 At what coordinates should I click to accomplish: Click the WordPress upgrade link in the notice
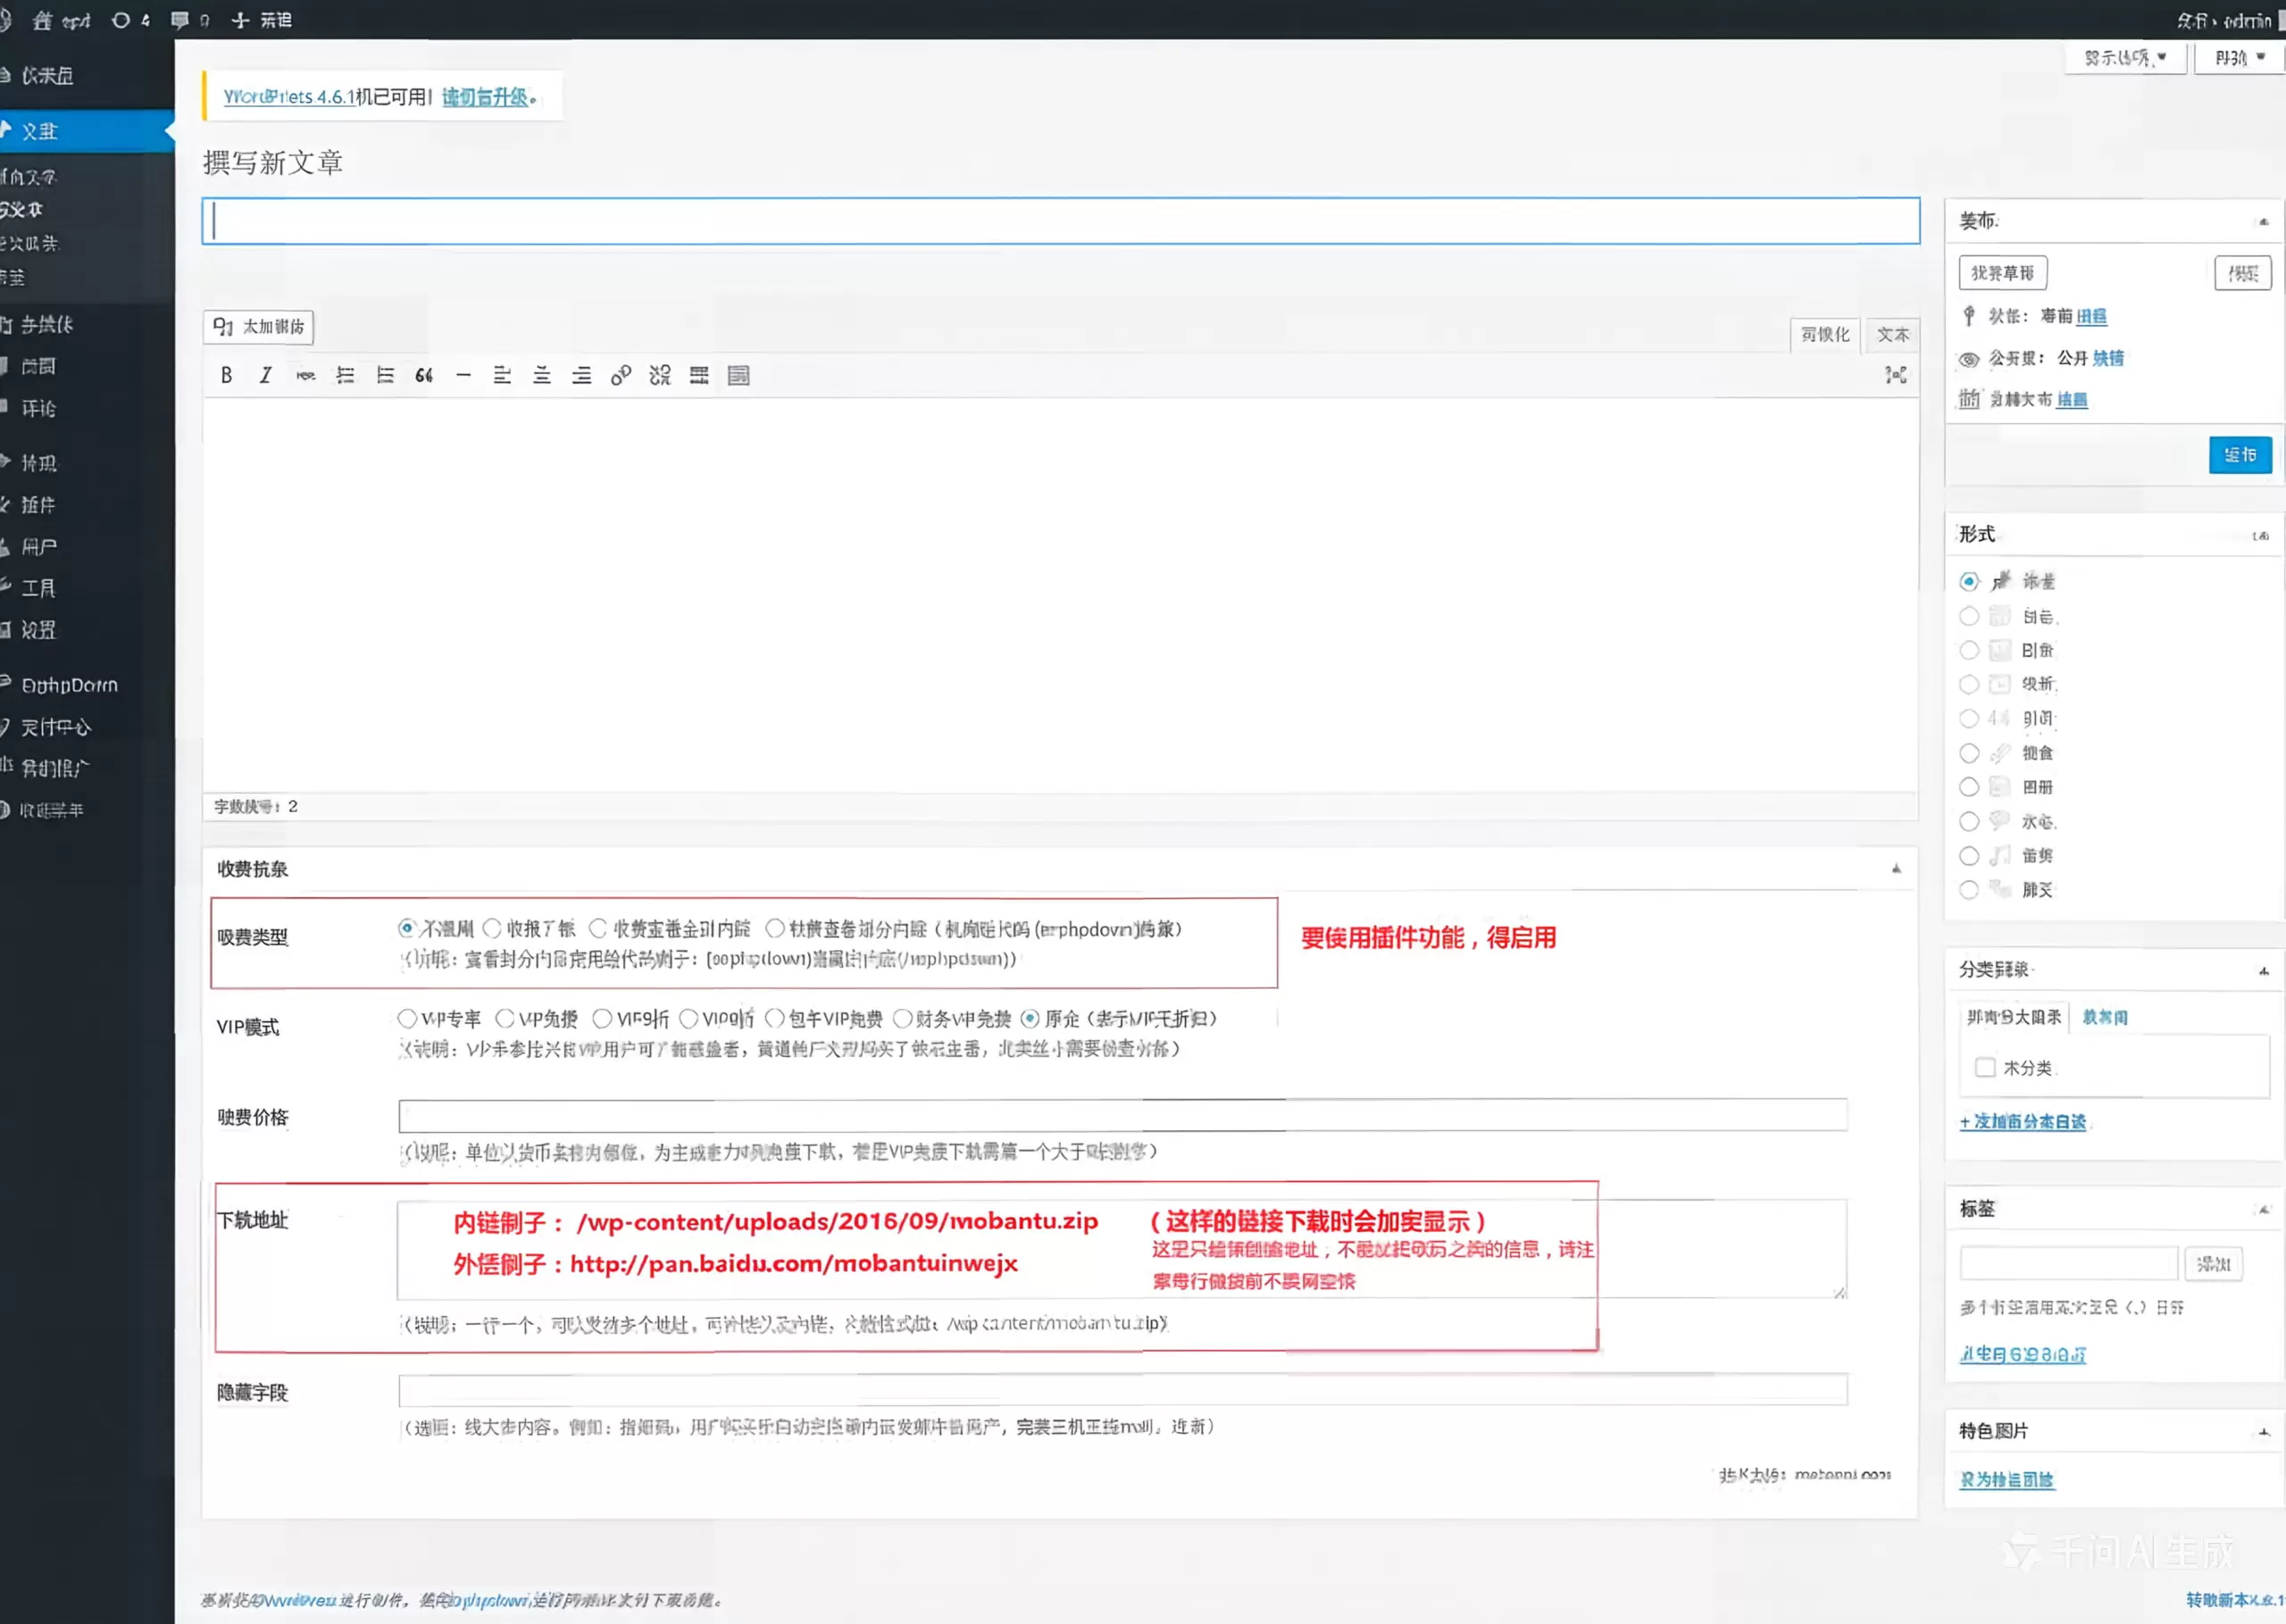click(486, 97)
